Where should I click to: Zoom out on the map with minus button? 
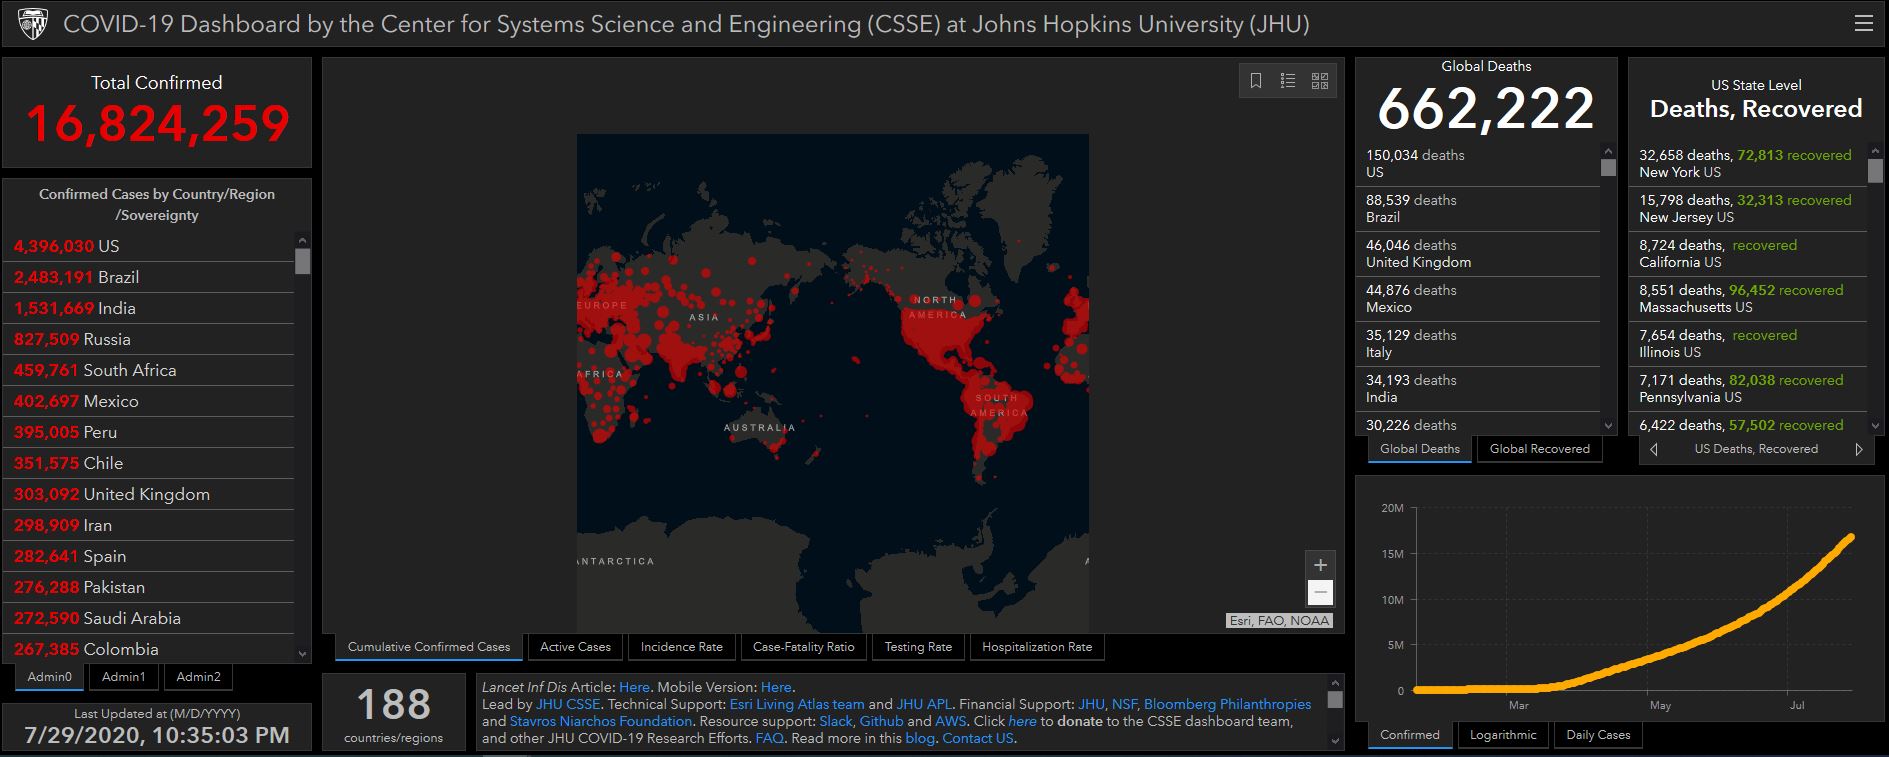[1320, 592]
